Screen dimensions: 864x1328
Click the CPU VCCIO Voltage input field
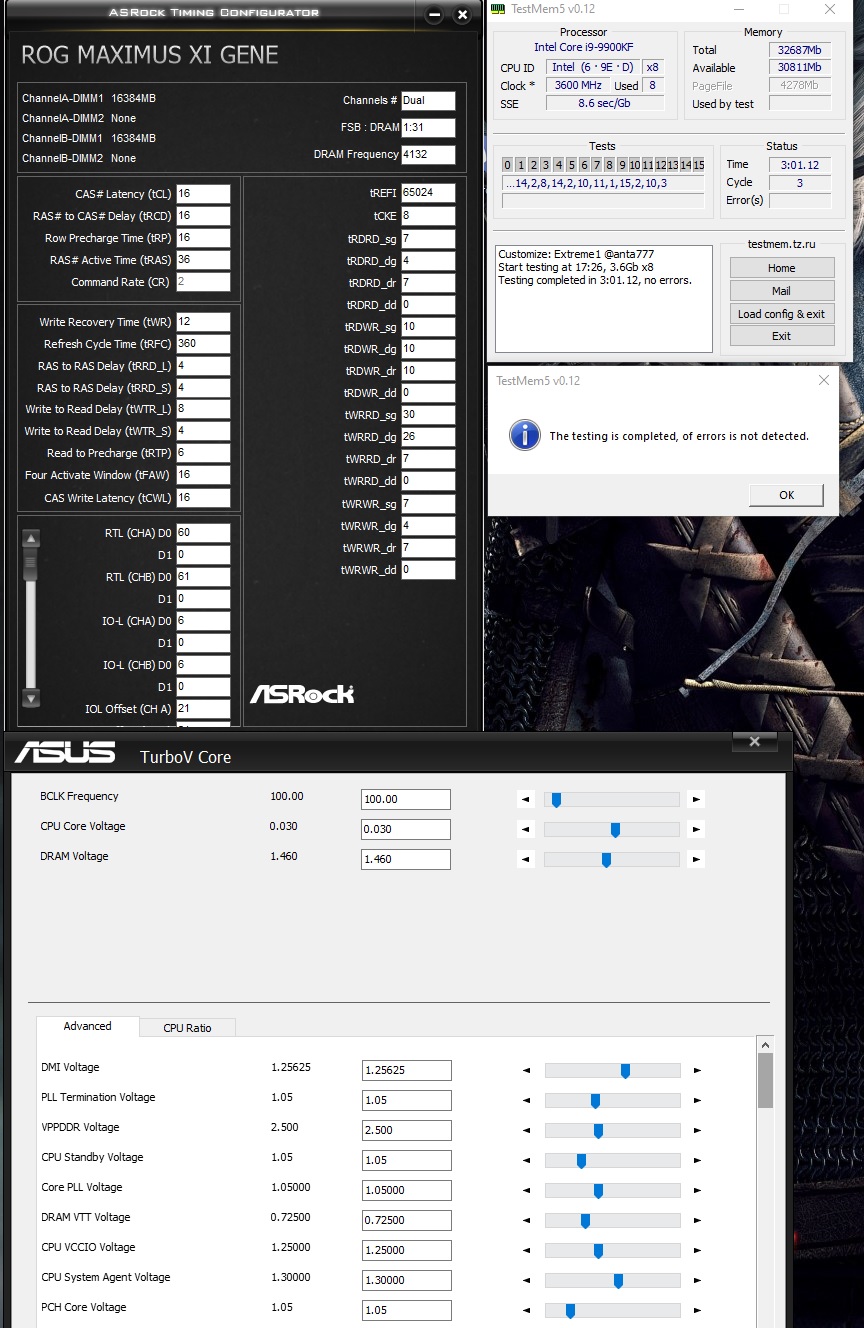click(407, 1250)
